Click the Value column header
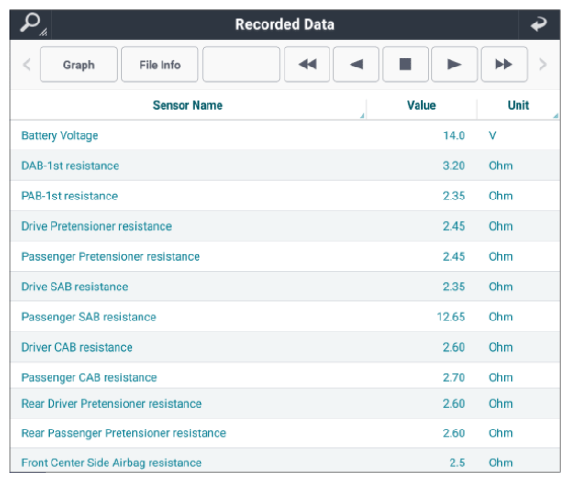The width and height of the screenshot is (570, 482). pos(421,105)
